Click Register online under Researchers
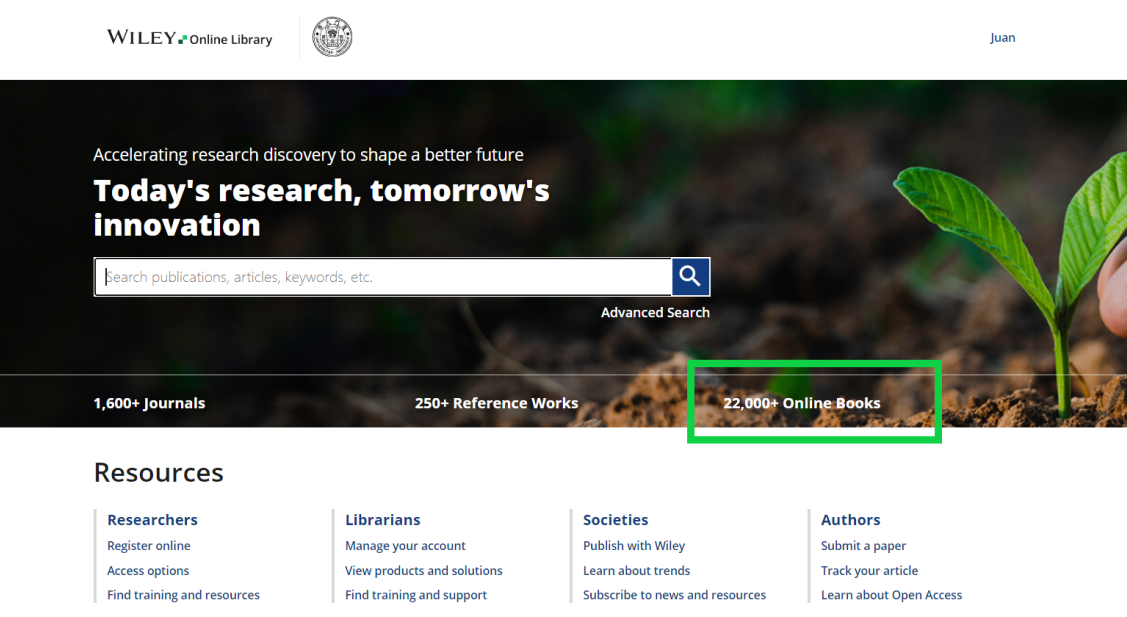 [x=149, y=546]
